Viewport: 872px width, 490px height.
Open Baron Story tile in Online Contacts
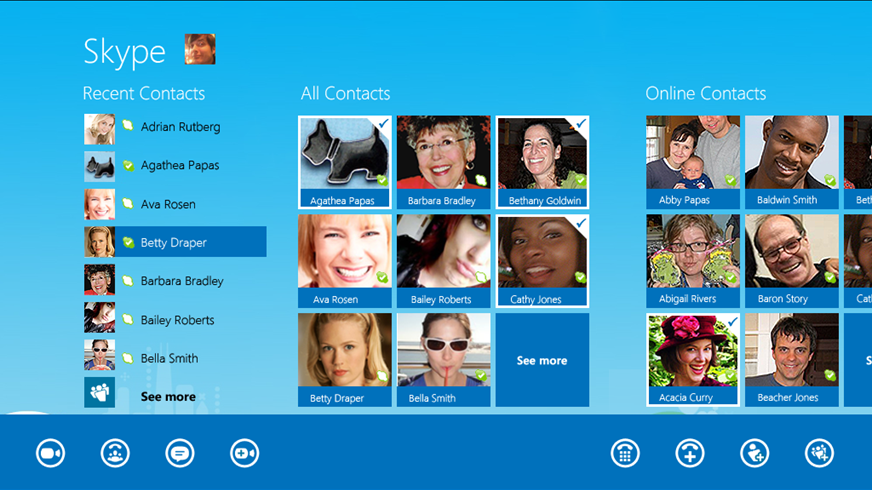(792, 261)
